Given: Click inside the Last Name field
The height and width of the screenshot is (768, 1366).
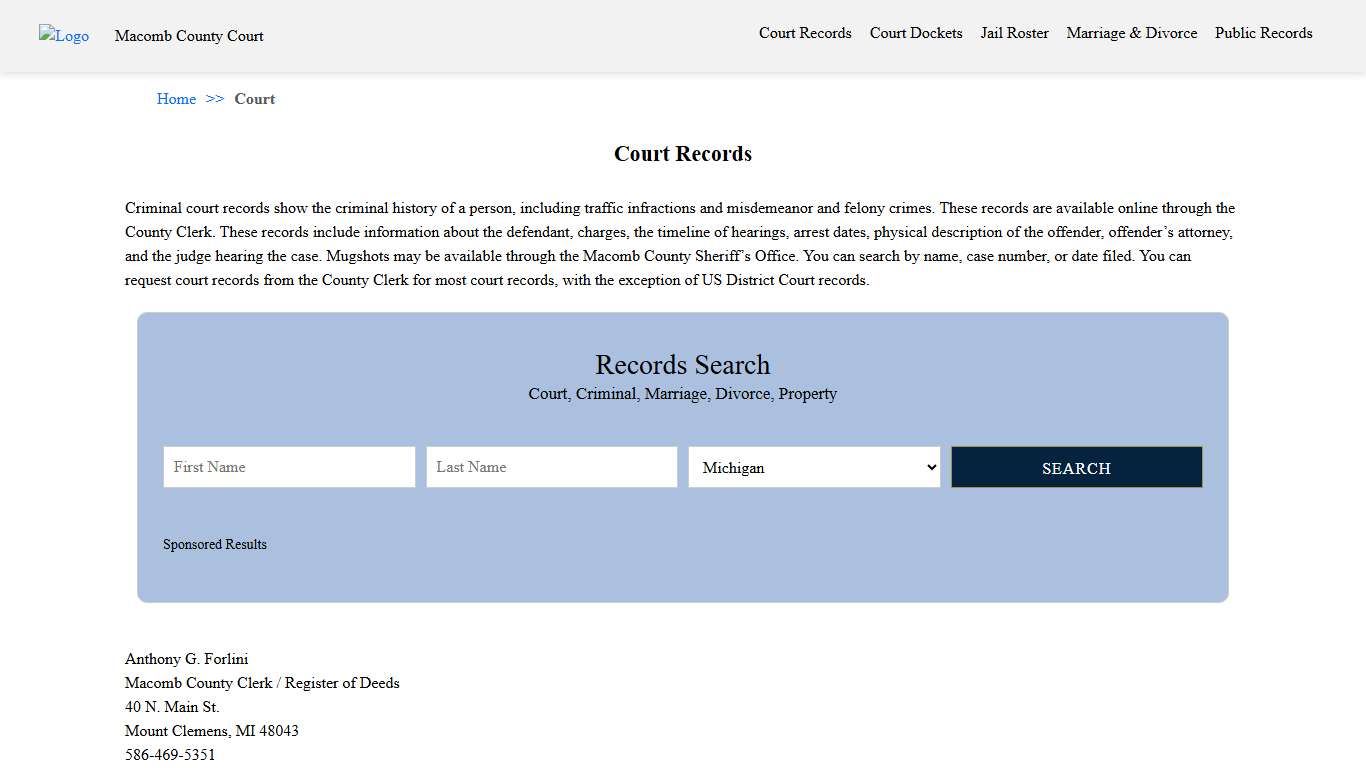Looking at the screenshot, I should pyautogui.click(x=551, y=467).
